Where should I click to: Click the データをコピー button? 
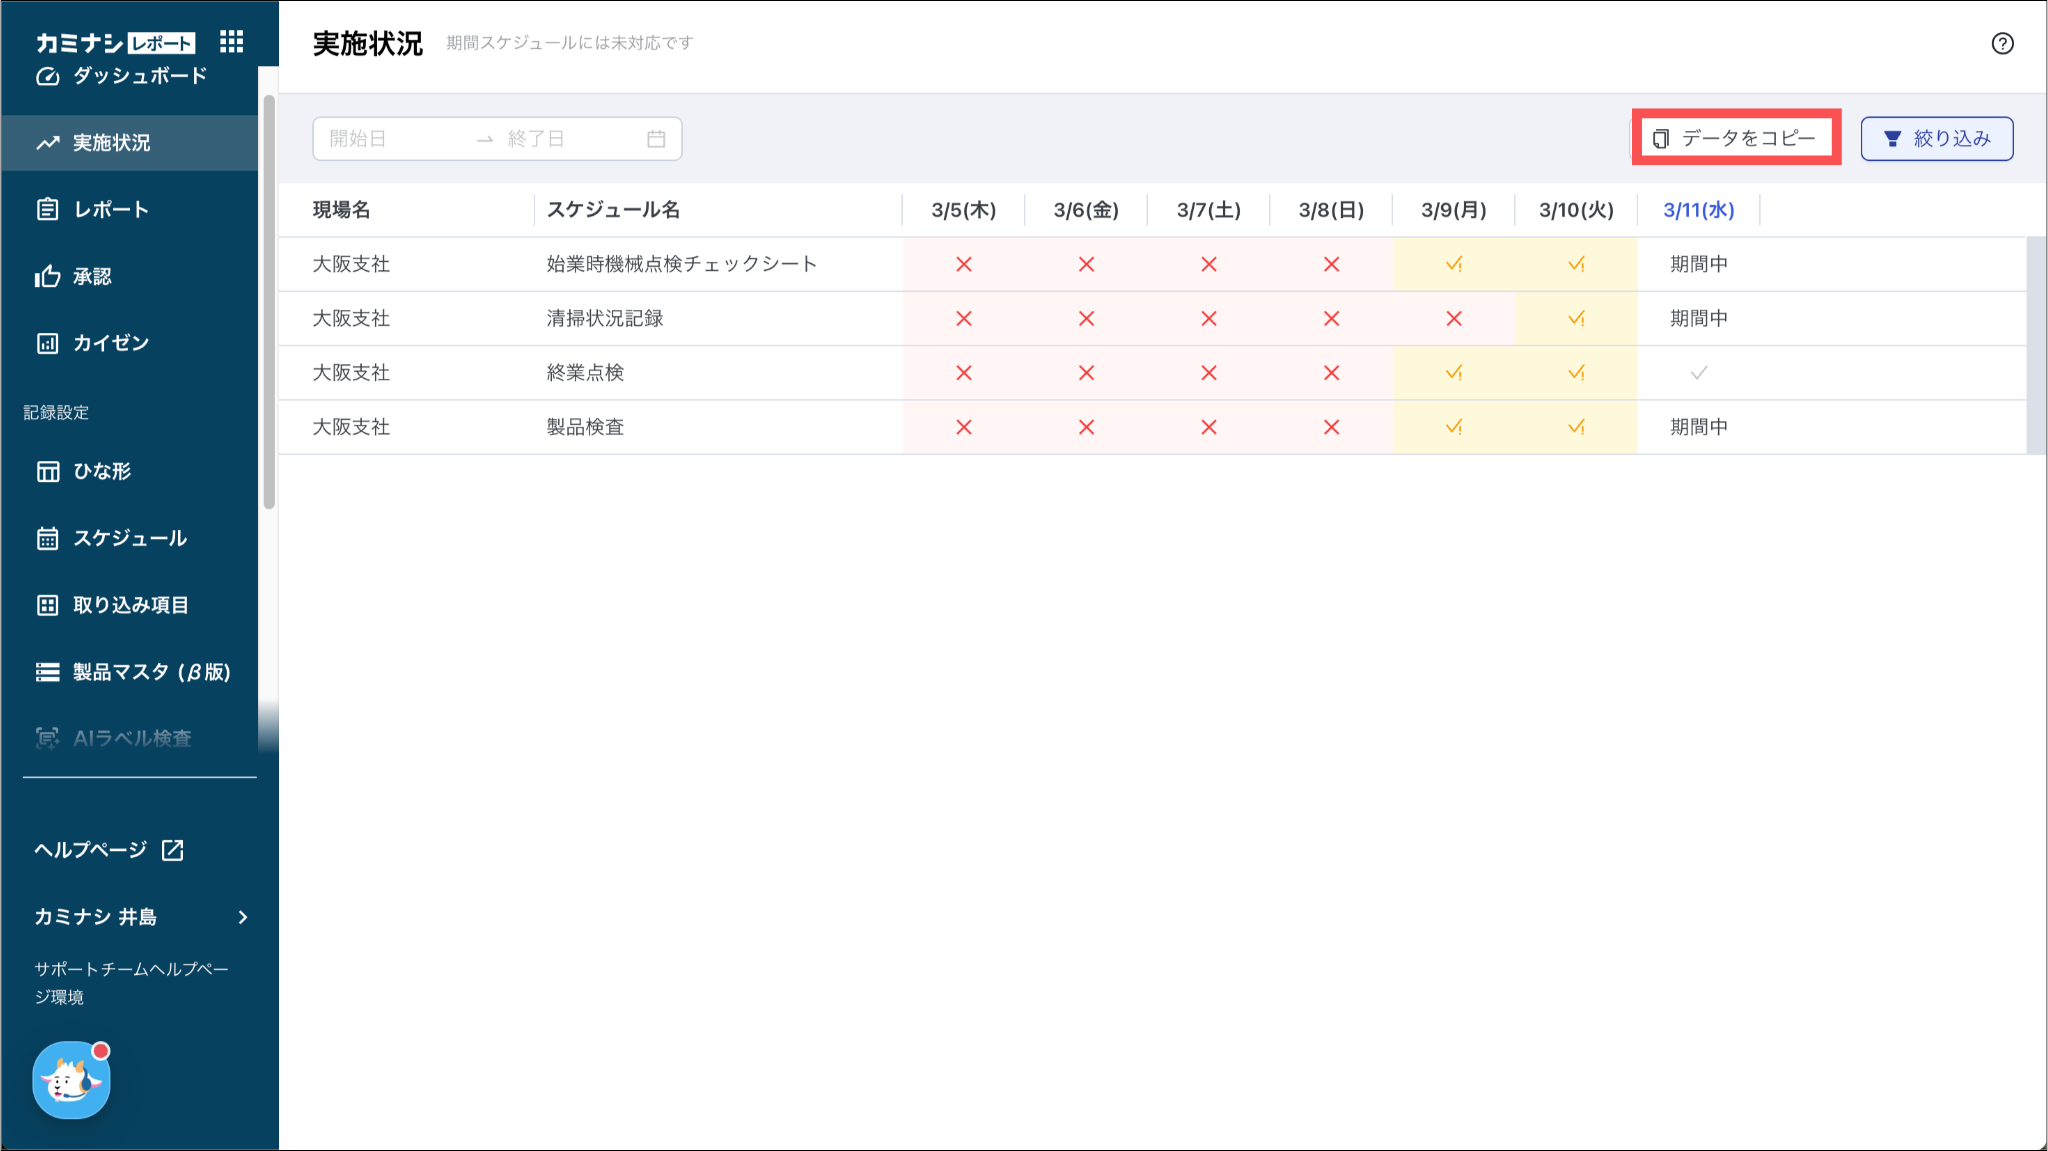pyautogui.click(x=1736, y=138)
